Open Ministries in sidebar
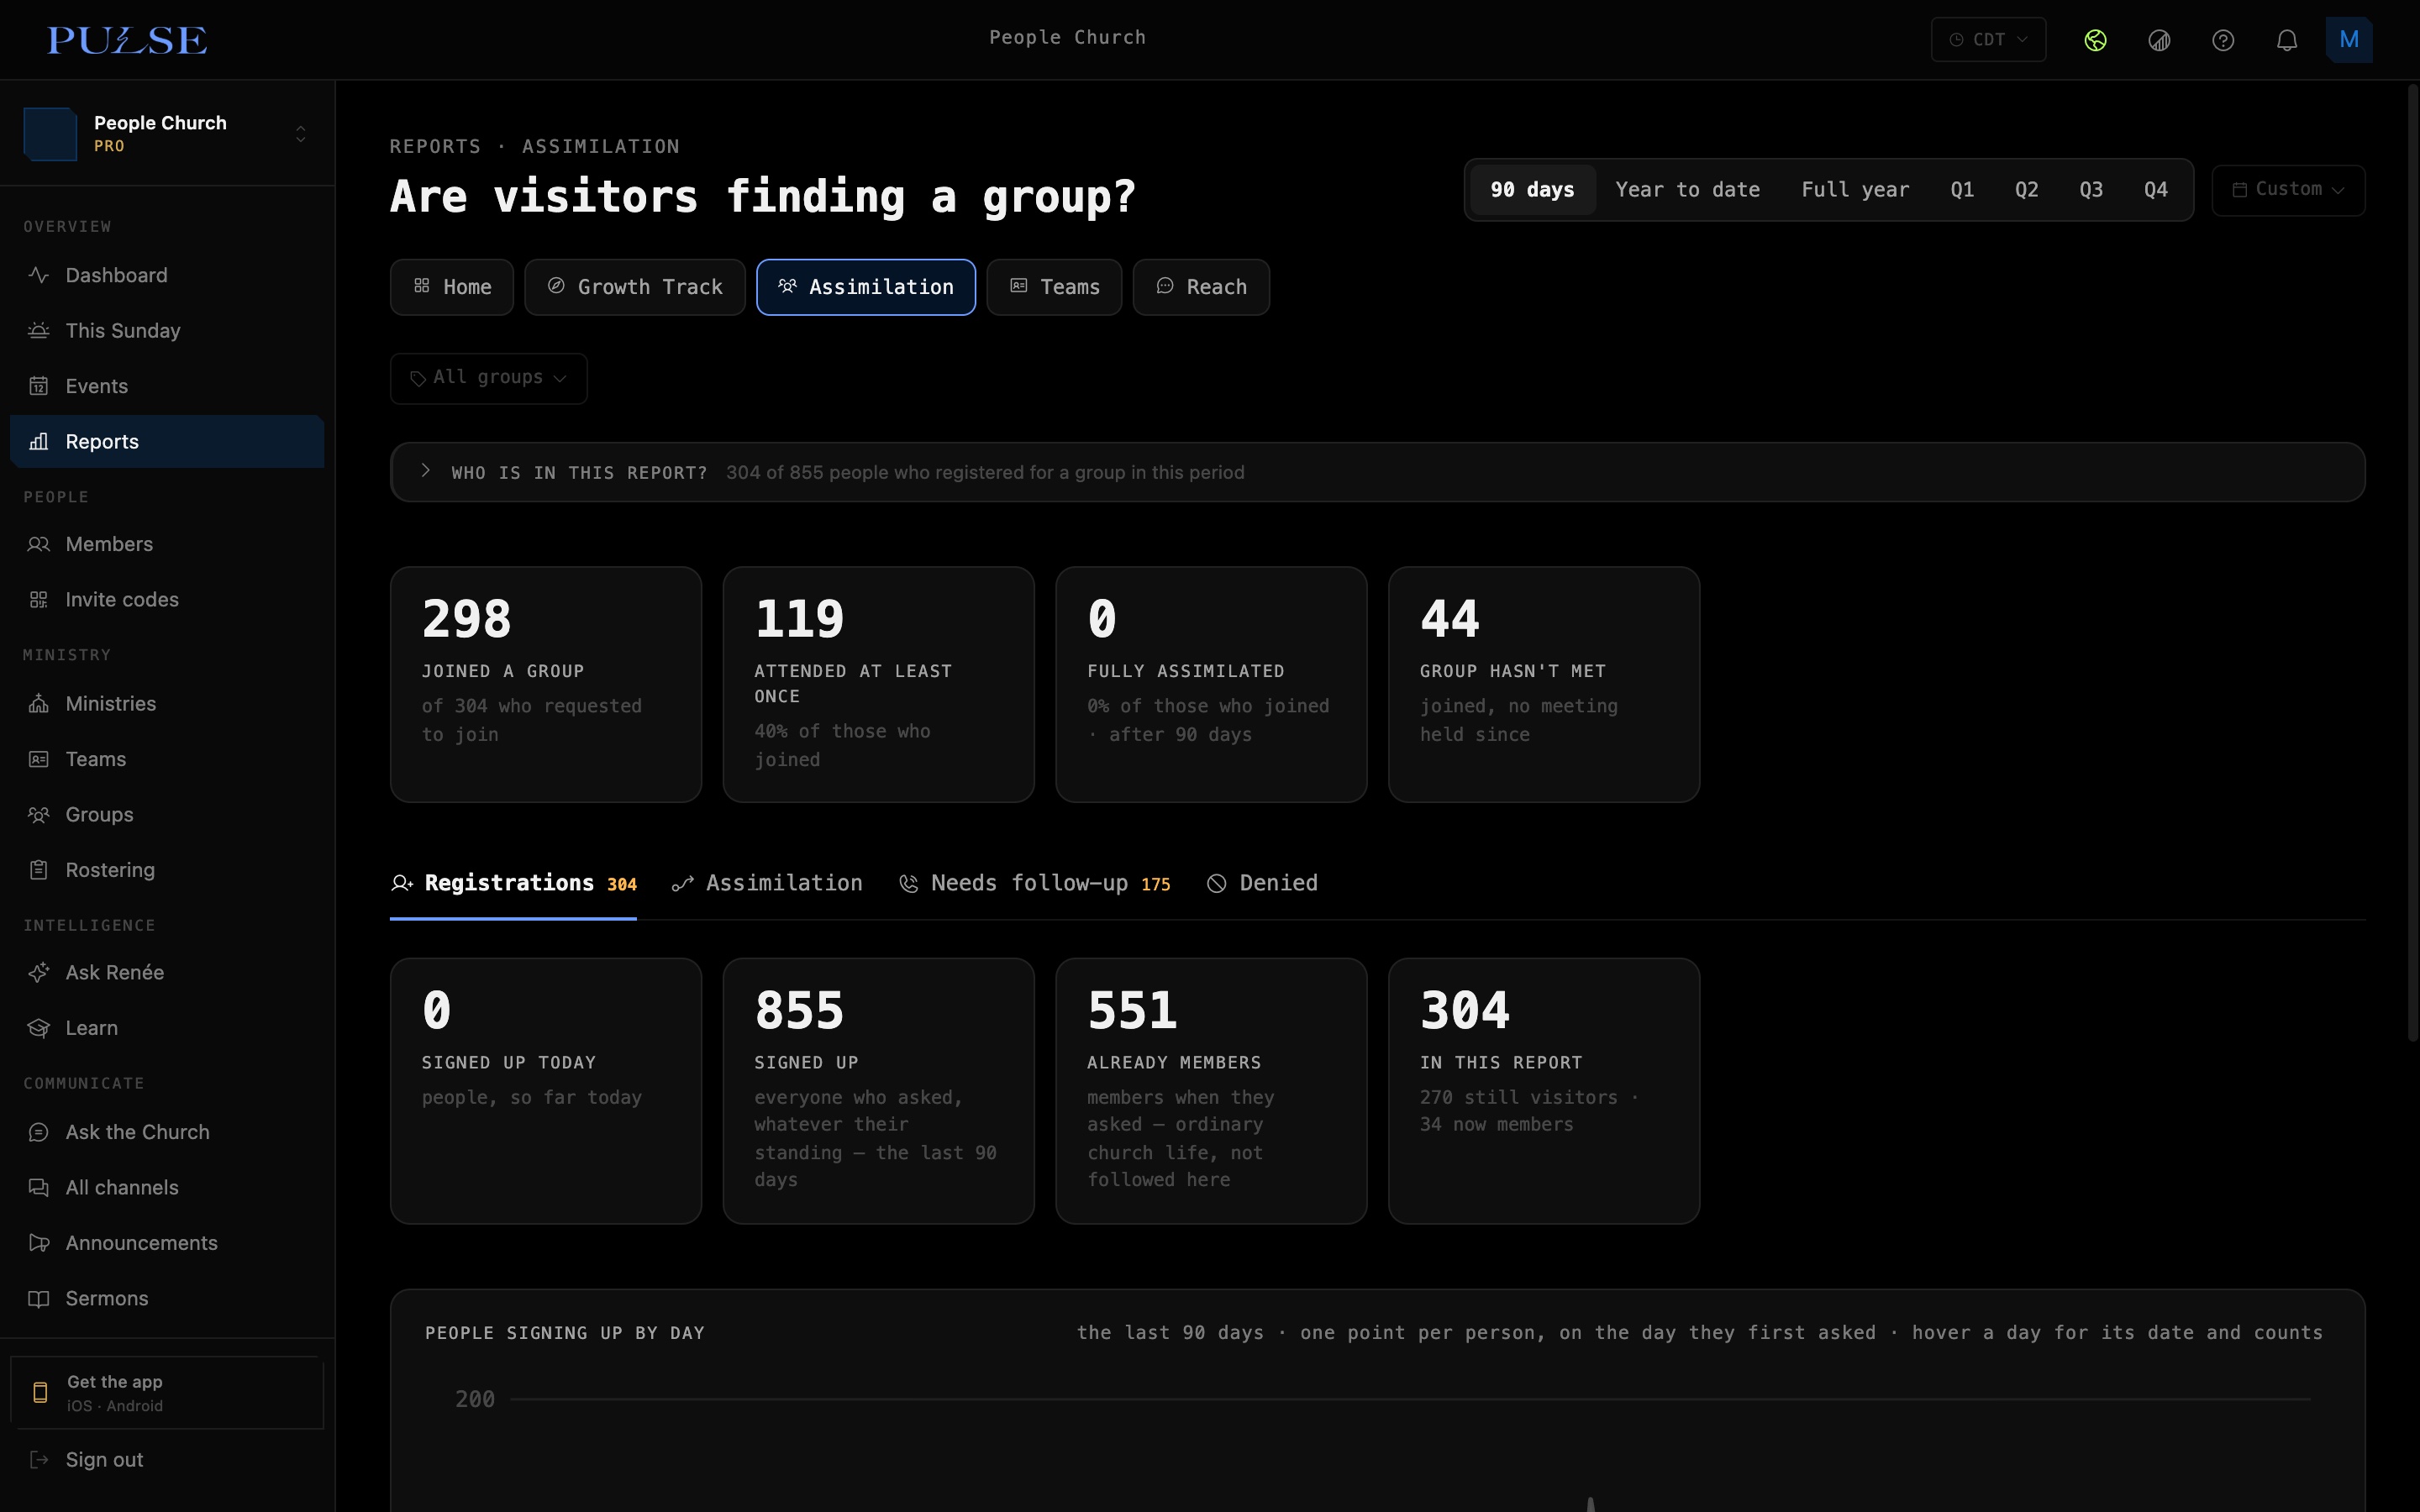 (x=167, y=704)
